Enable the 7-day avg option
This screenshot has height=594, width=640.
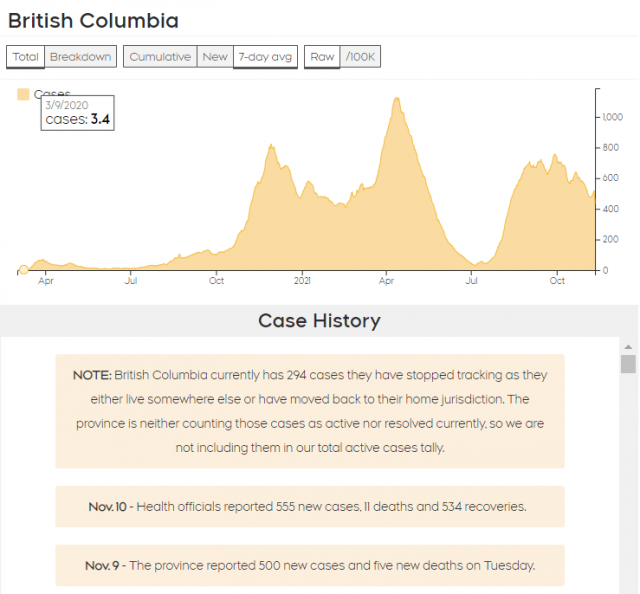[x=265, y=57]
